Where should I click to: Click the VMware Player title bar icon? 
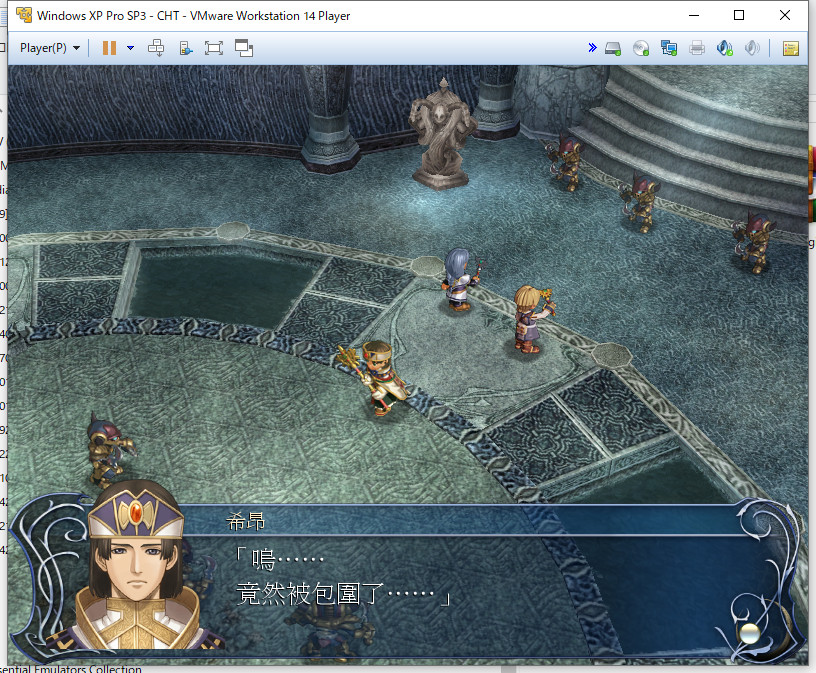tap(24, 15)
